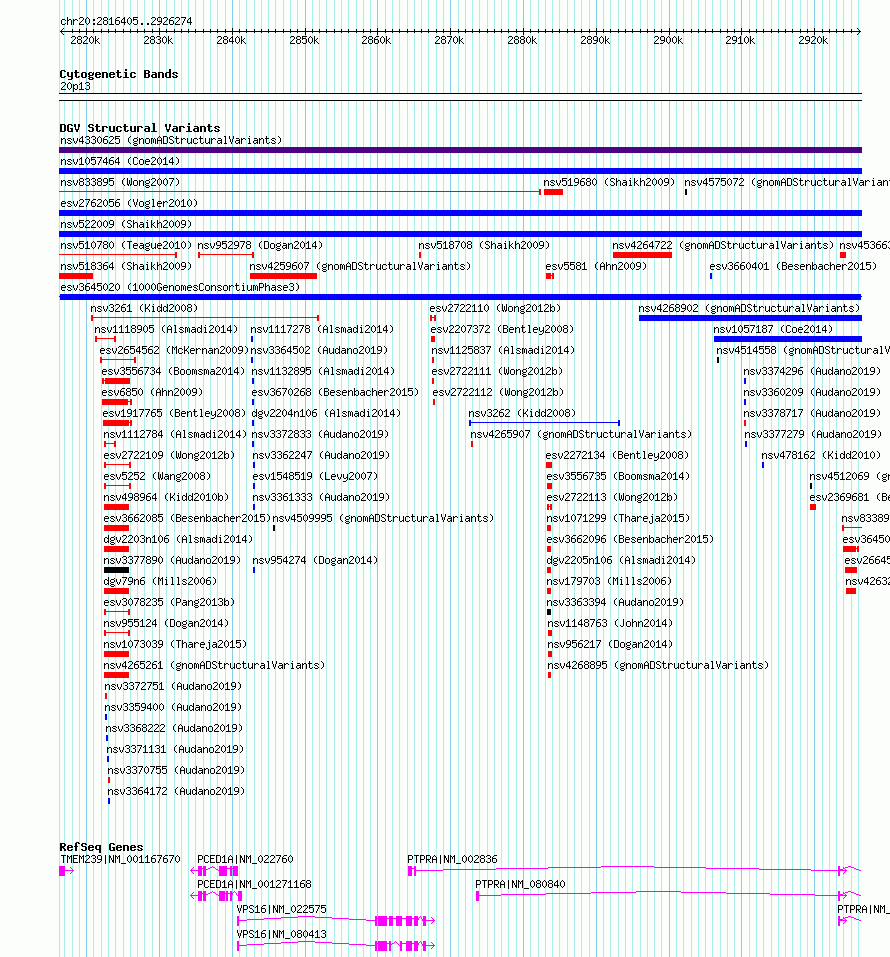Select esv3556734 (Boomsma2014) label
890x957 pixels.
point(173,371)
